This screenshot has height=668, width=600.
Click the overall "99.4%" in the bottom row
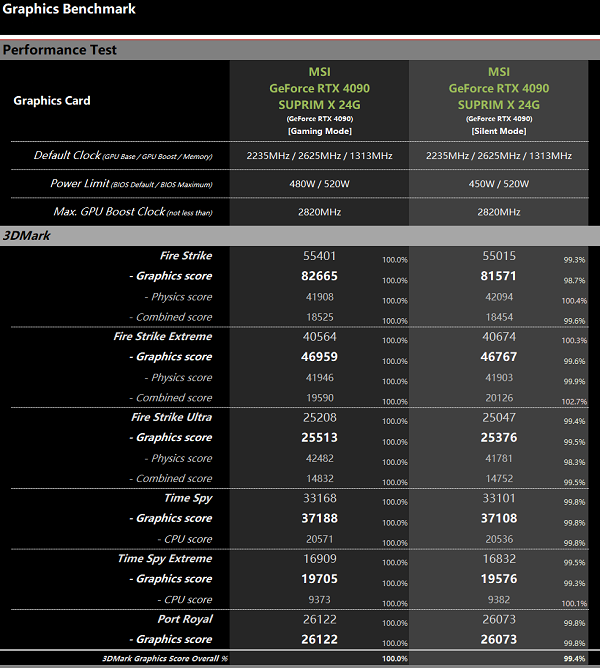click(x=574, y=659)
